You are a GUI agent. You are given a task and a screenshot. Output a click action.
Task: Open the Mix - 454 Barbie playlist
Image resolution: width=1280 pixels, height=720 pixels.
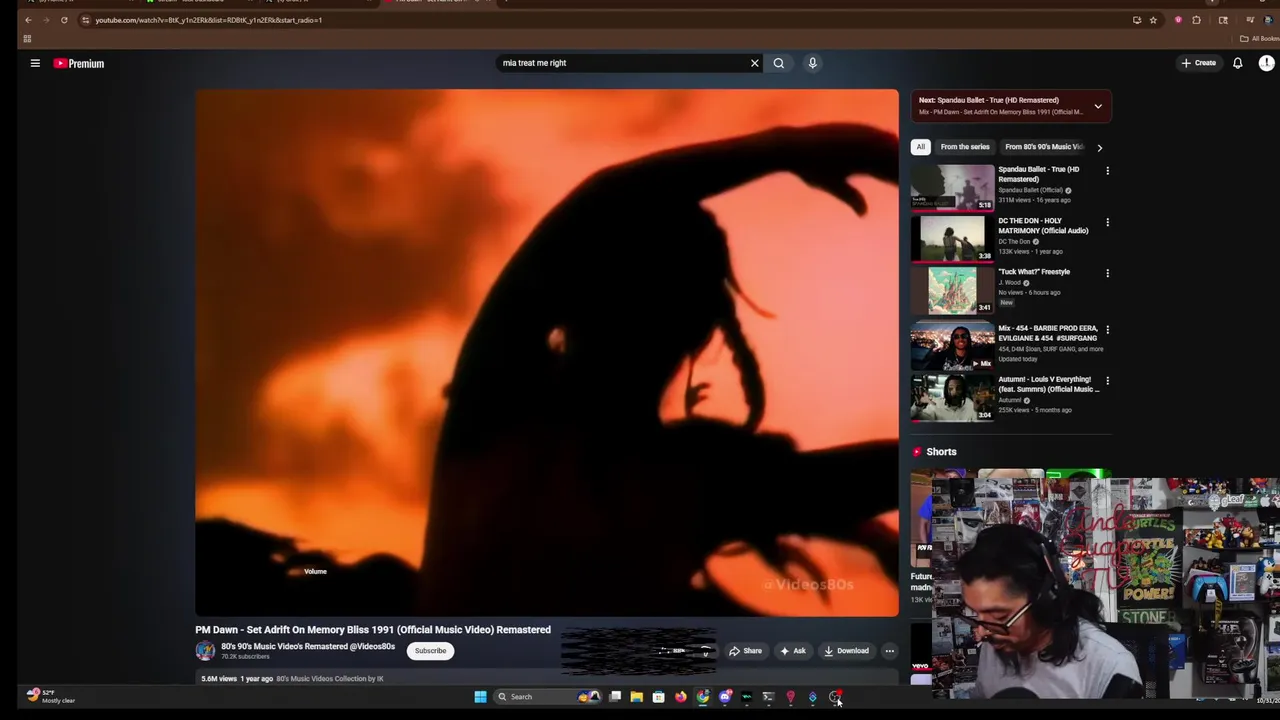coord(952,347)
